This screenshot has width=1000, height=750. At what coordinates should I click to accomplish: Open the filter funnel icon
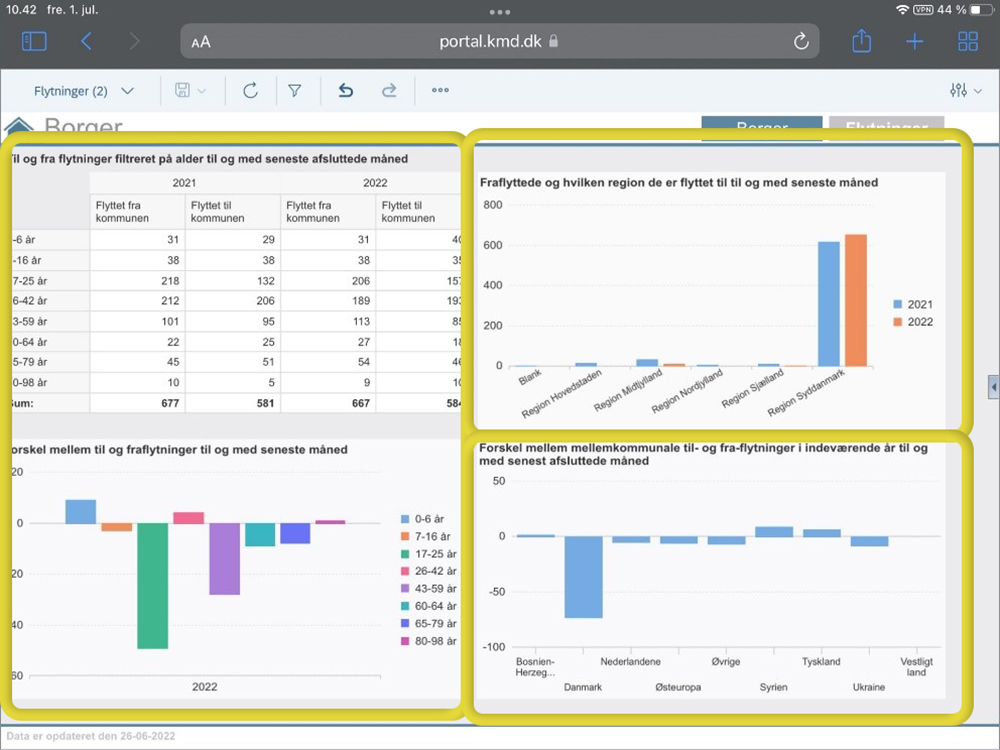click(295, 91)
